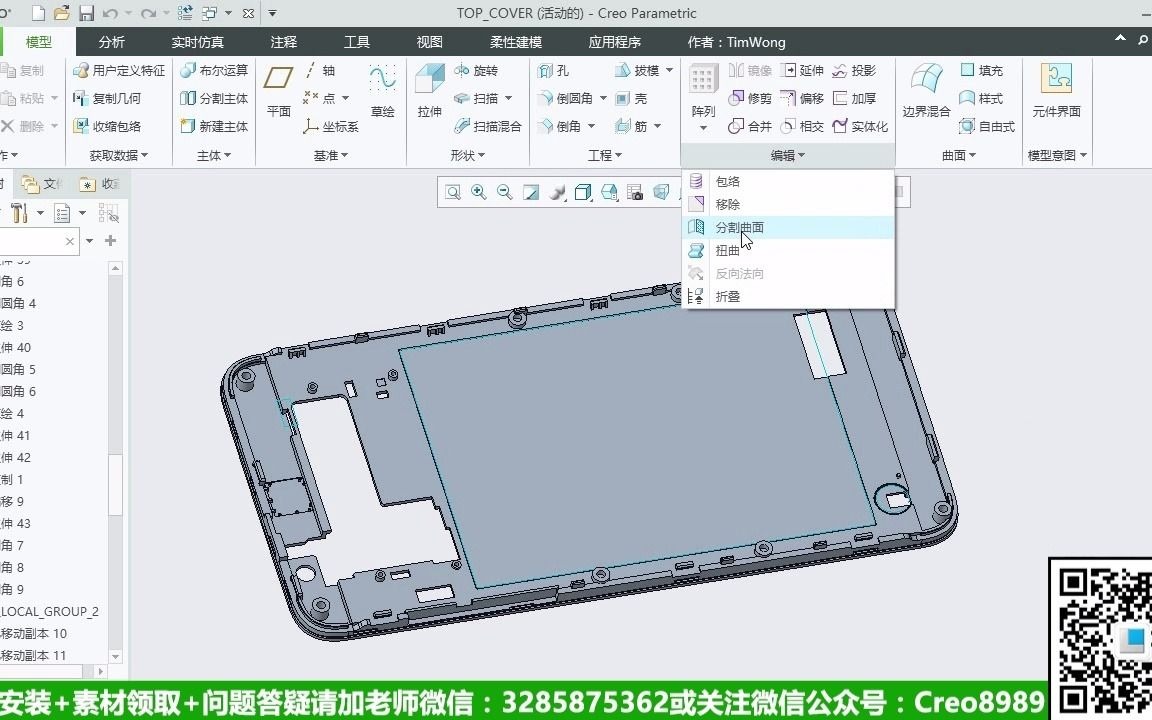The image size is (1152, 720).
Task: Select the 孔 (Hole) tool
Action: coord(551,70)
